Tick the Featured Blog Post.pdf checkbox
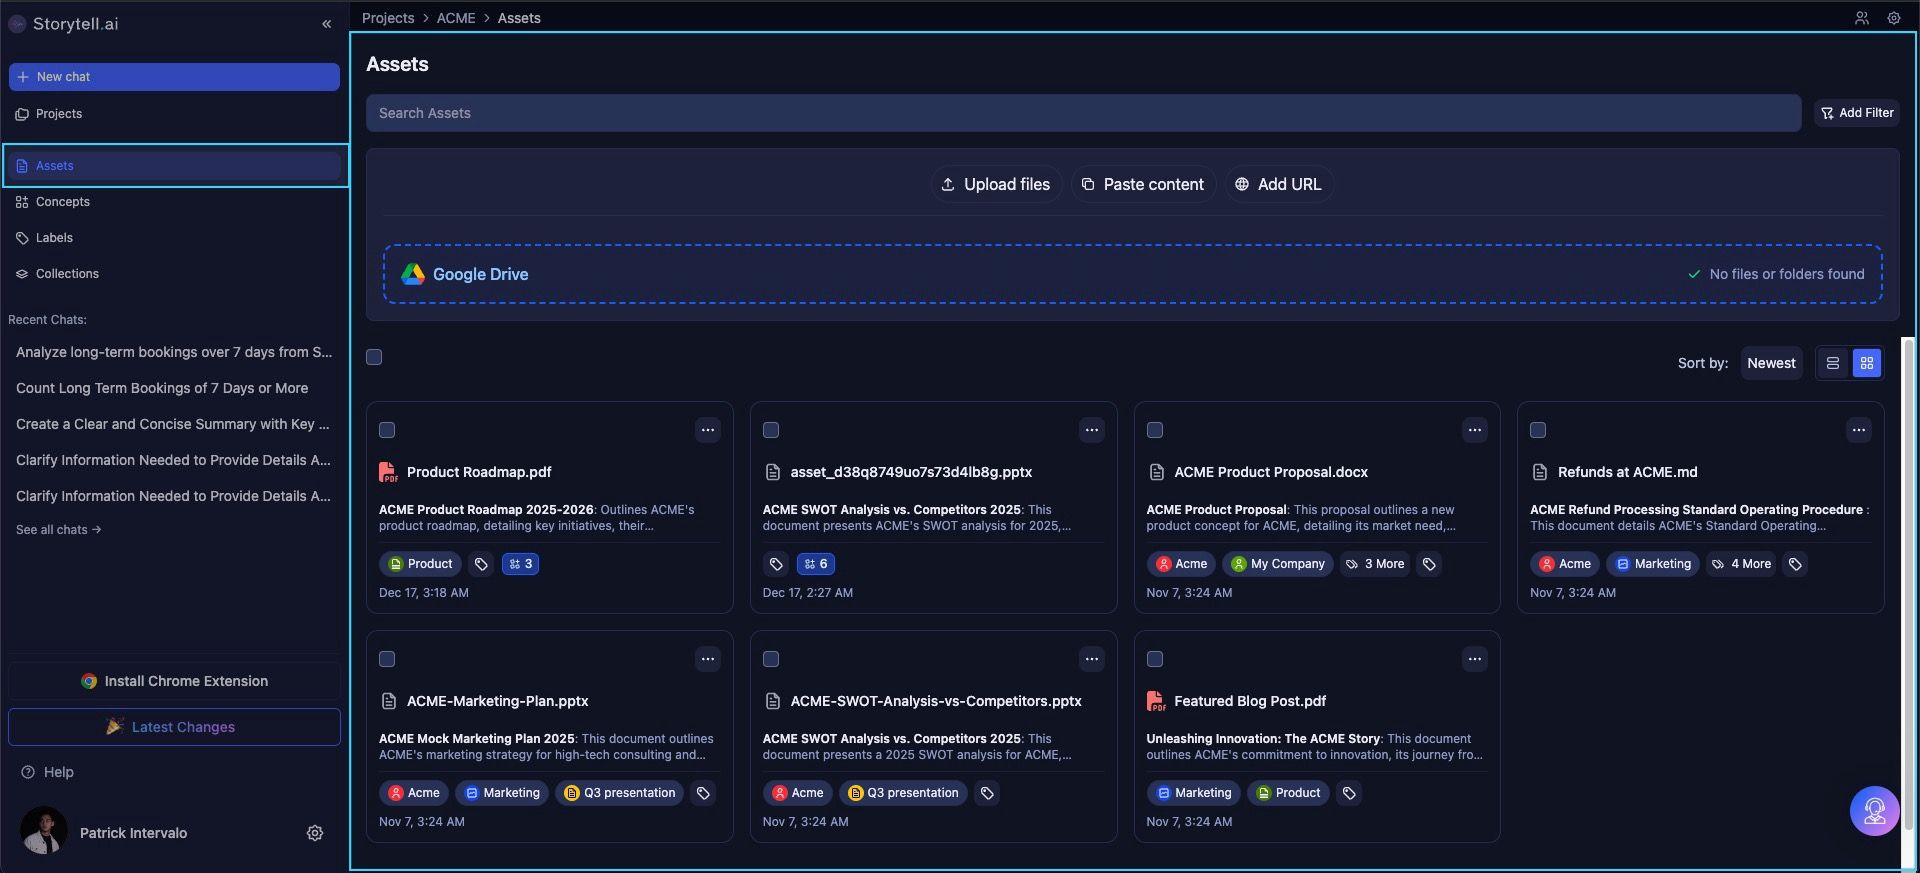The width and height of the screenshot is (1920, 873). 1154,659
